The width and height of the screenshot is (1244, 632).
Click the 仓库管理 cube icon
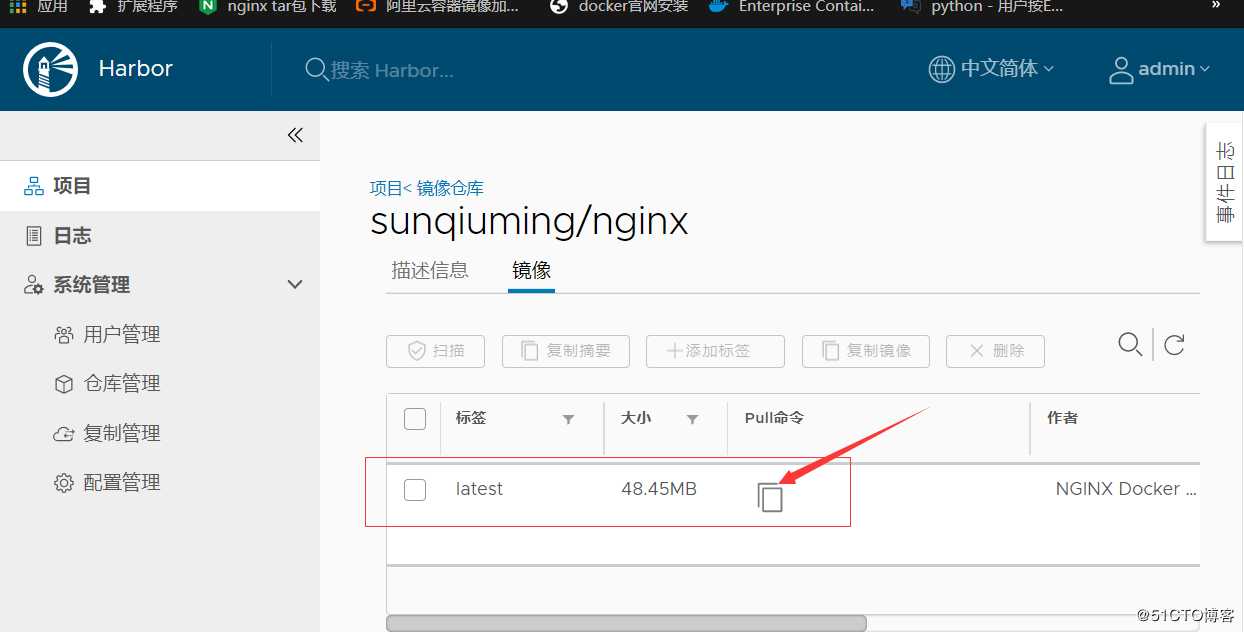[64, 384]
